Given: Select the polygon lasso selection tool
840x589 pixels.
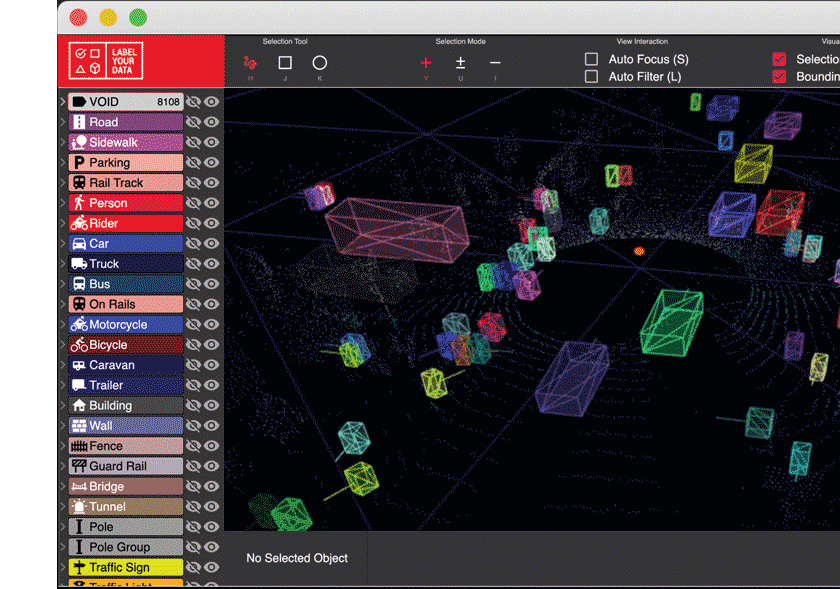Looking at the screenshot, I should pos(250,63).
